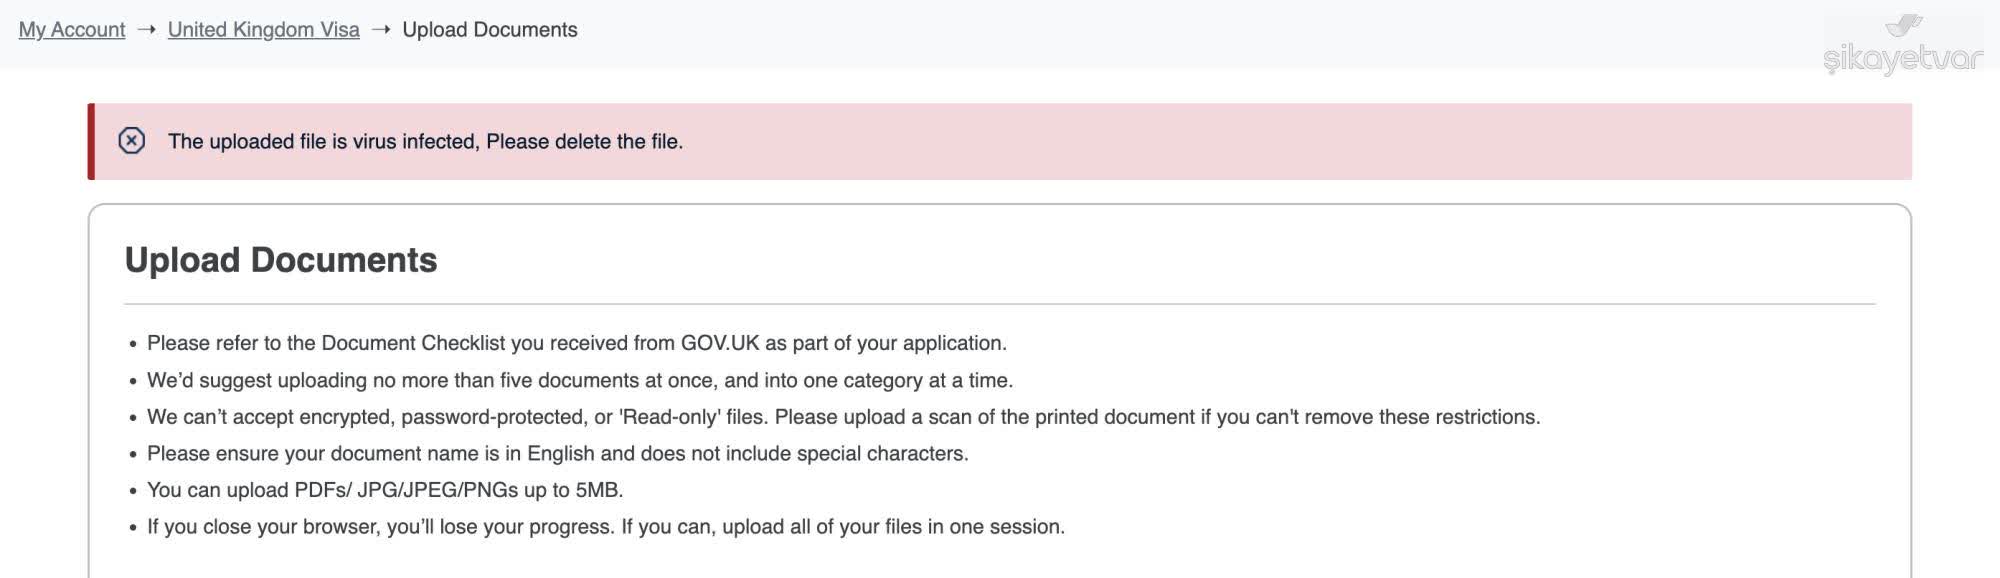The width and height of the screenshot is (2000, 578).
Task: Click the divider line under Upload Documents heading
Action: [1000, 303]
